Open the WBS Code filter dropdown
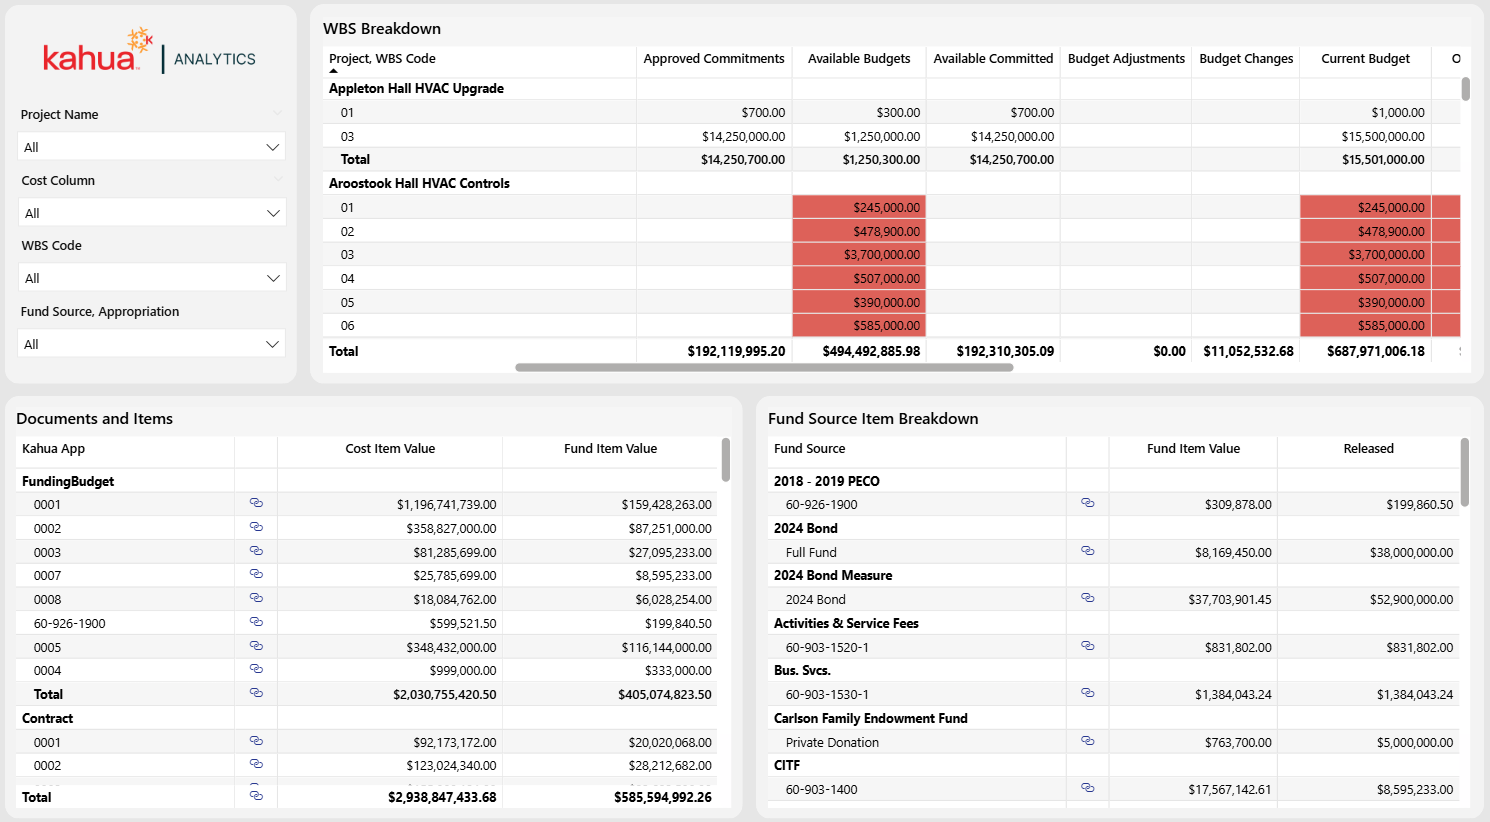 pyautogui.click(x=152, y=278)
